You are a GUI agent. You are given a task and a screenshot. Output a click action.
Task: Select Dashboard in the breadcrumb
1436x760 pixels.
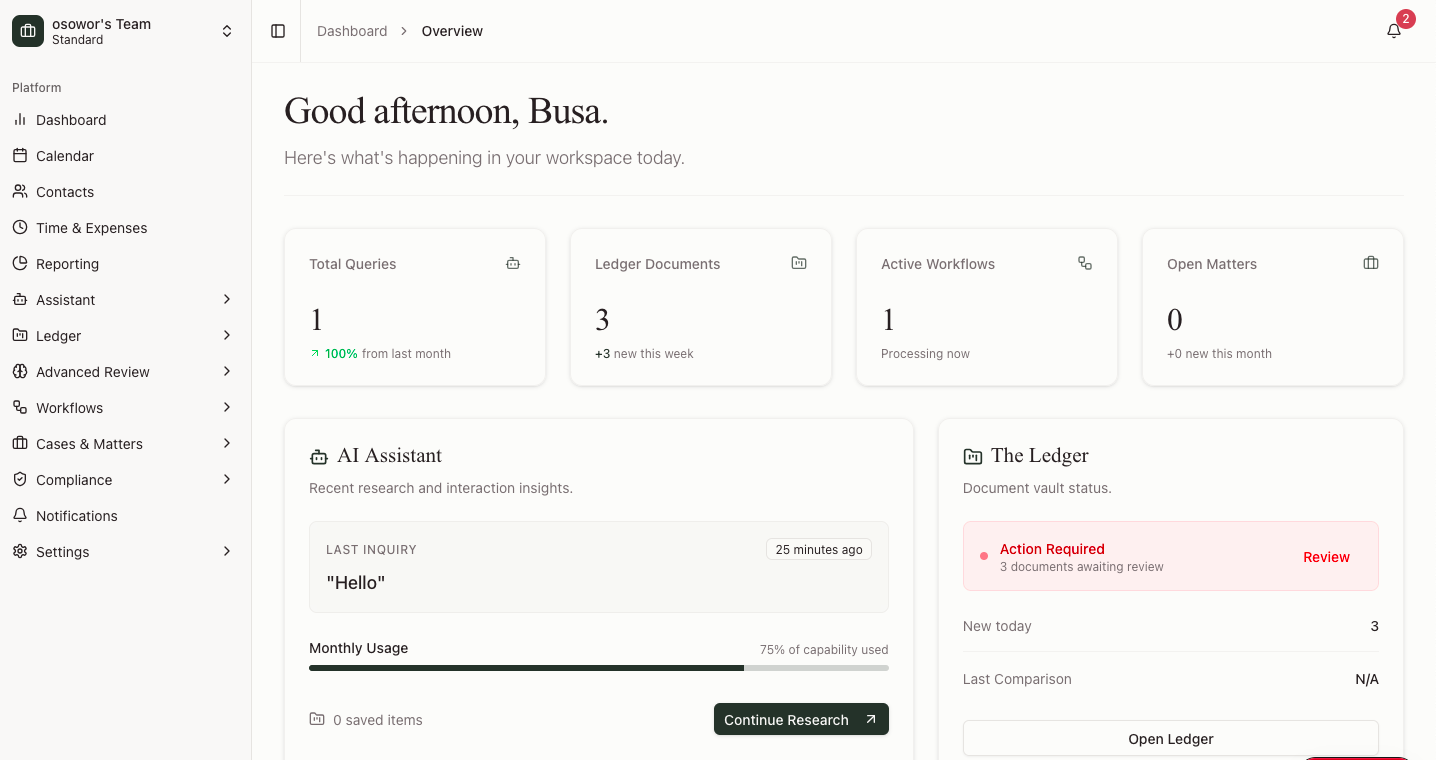352,31
